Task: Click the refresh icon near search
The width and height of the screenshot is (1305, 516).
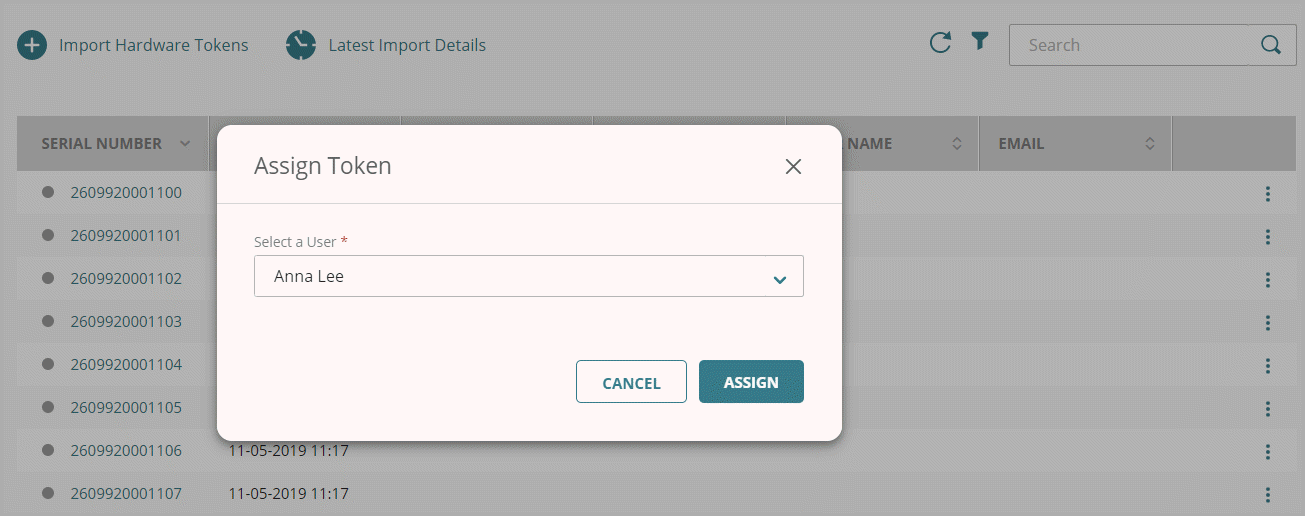Action: tap(940, 42)
